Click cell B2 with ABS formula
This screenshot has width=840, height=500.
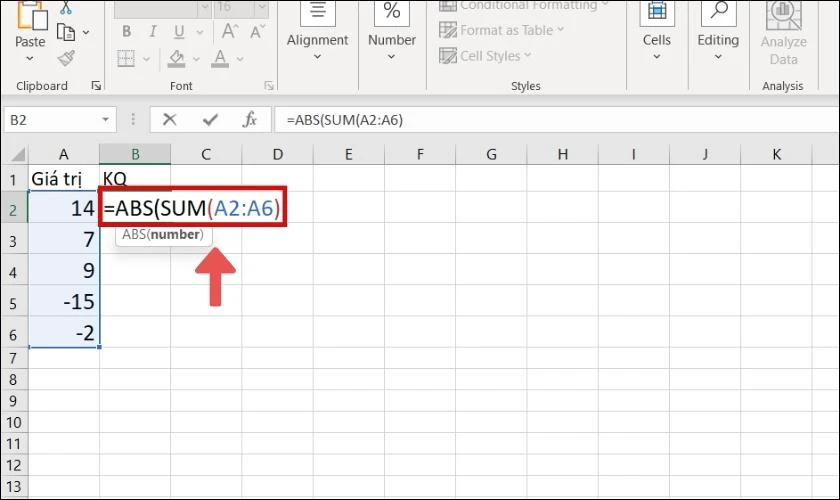[x=192, y=207]
